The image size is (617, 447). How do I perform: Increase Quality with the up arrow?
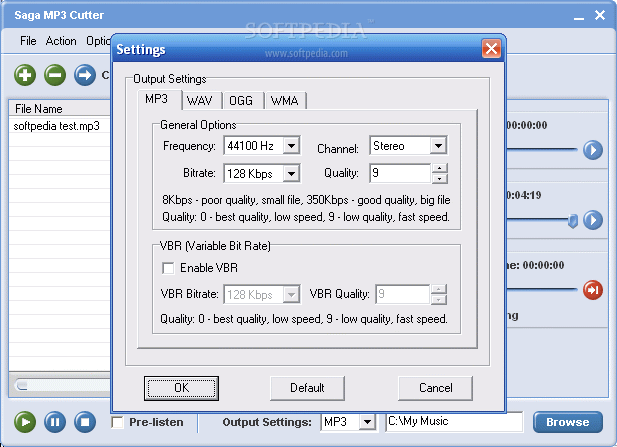coord(440,169)
